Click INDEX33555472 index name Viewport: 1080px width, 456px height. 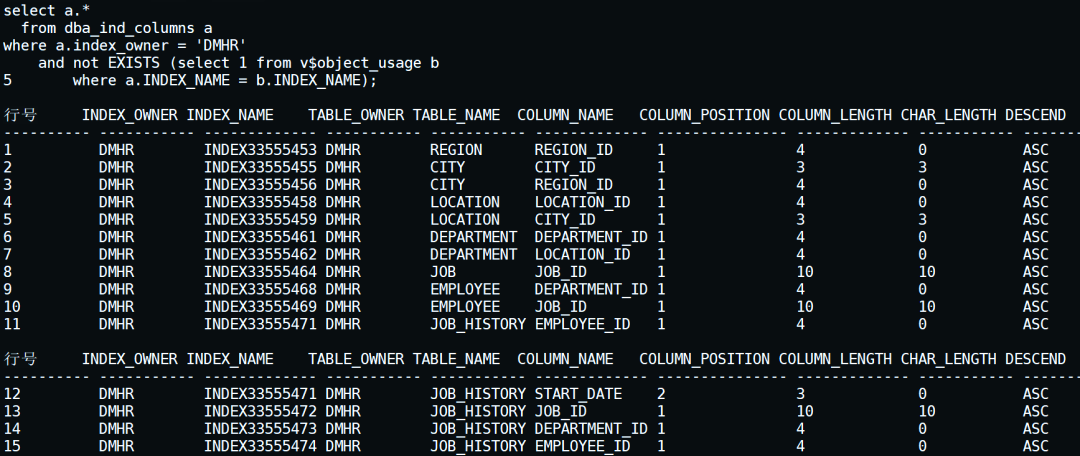pyautogui.click(x=260, y=411)
